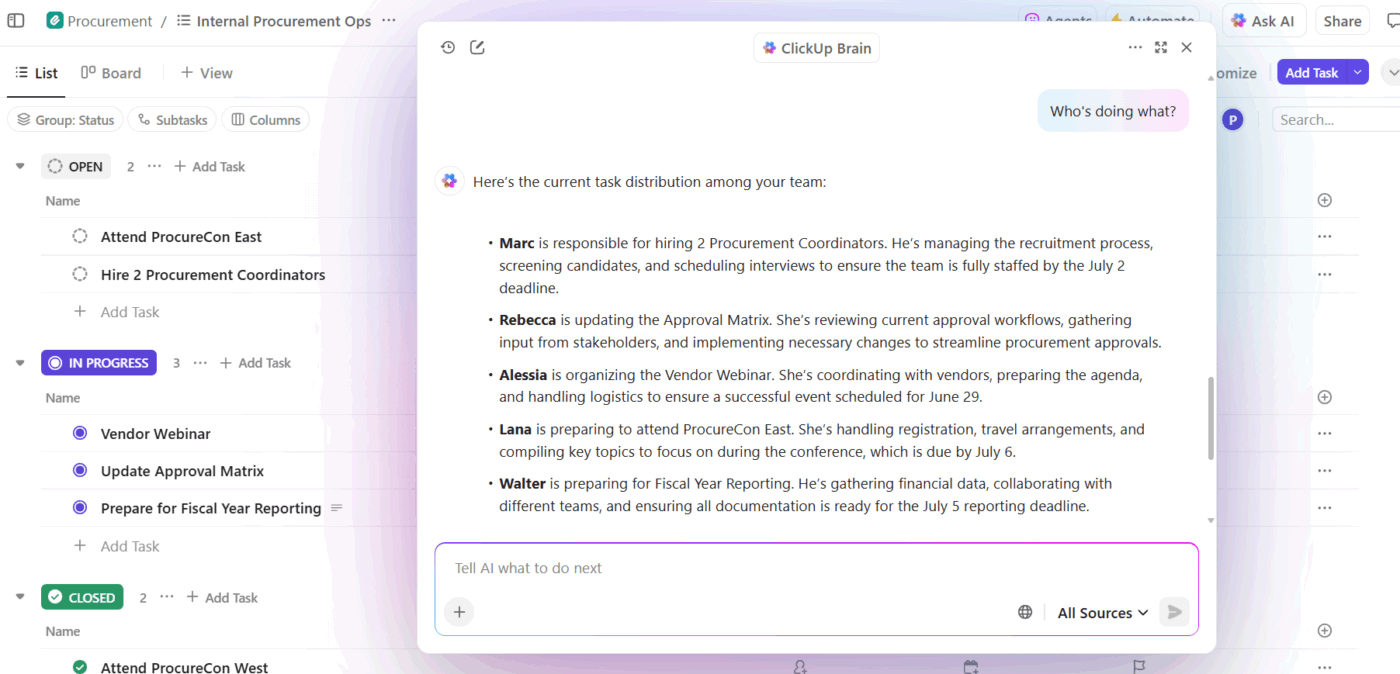
Task: Send the AI prompt with the arrow icon
Action: click(1174, 611)
